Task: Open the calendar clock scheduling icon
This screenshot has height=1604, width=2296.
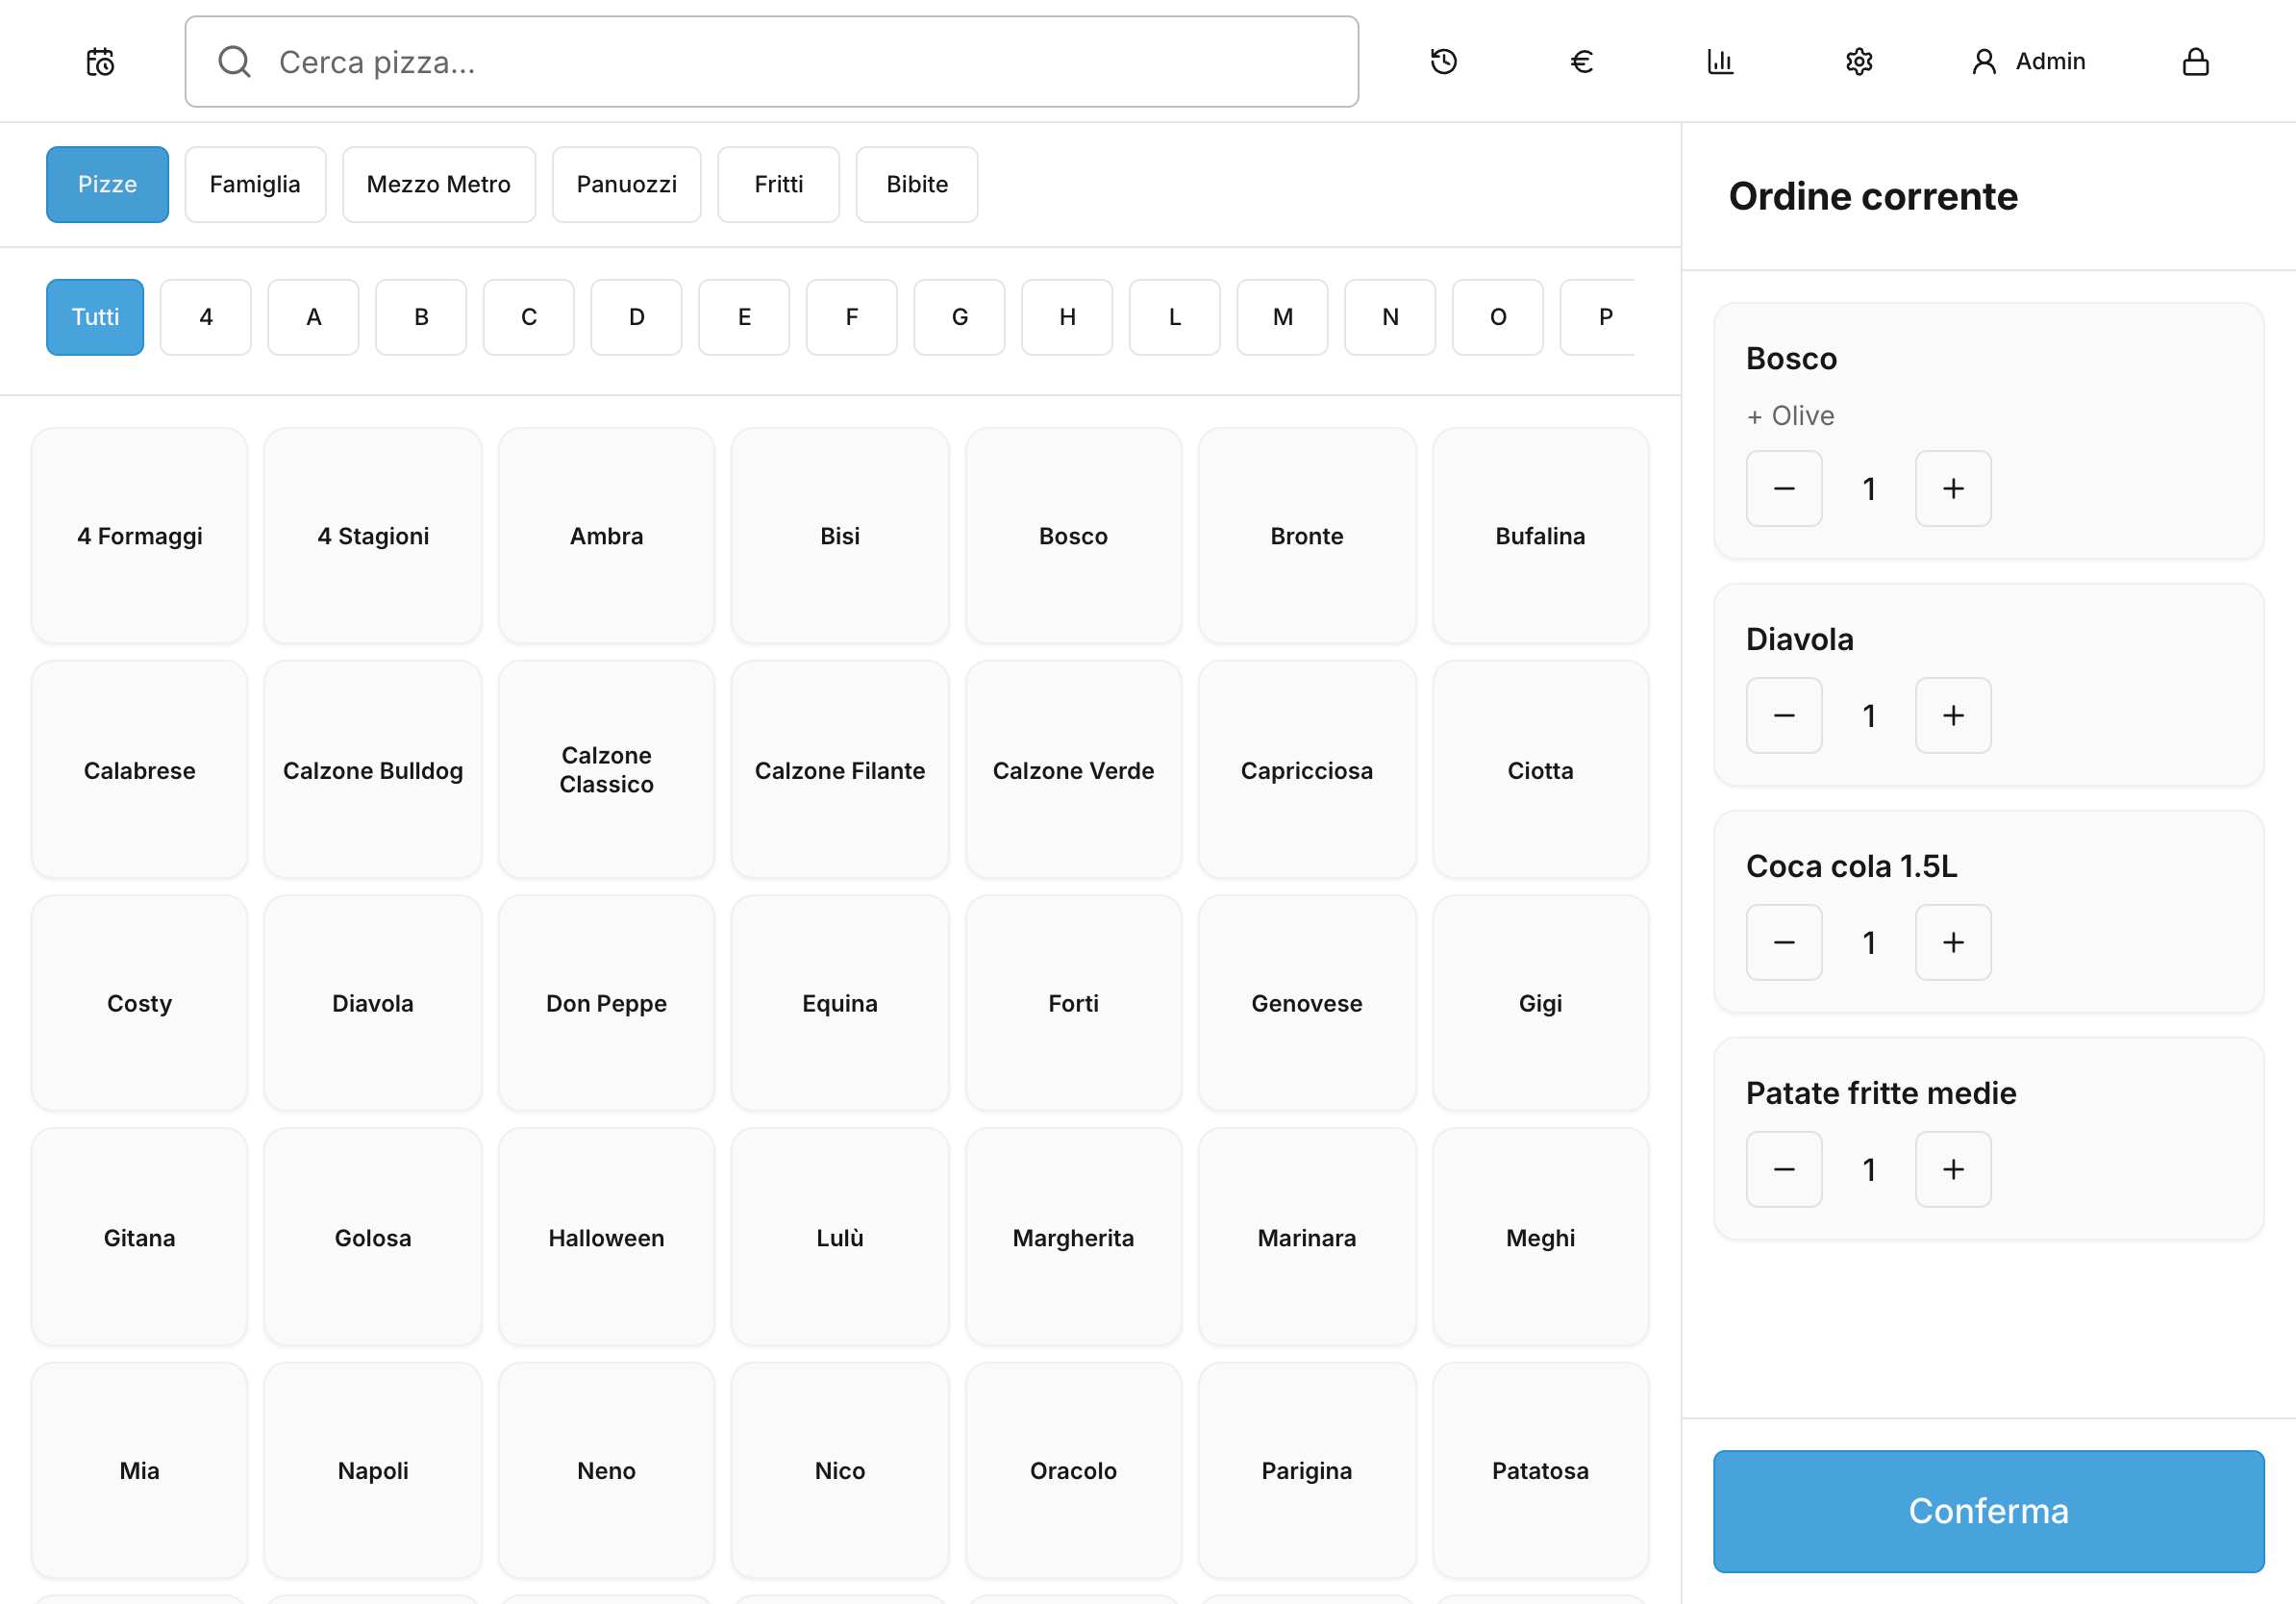Action: click(x=100, y=62)
